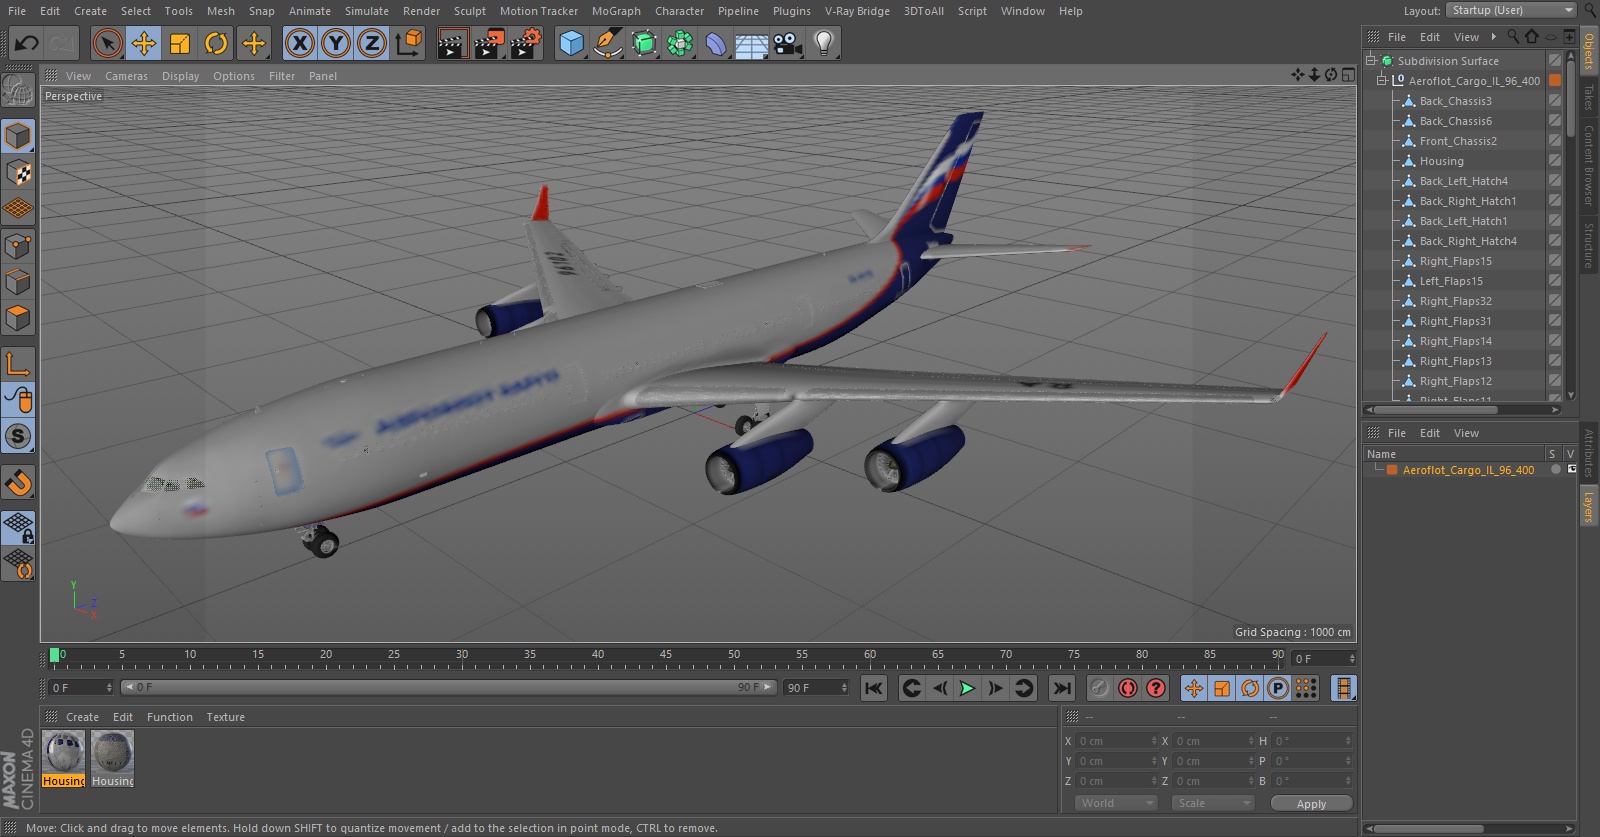
Task: Open material manager Texture menu
Action: coord(225,717)
